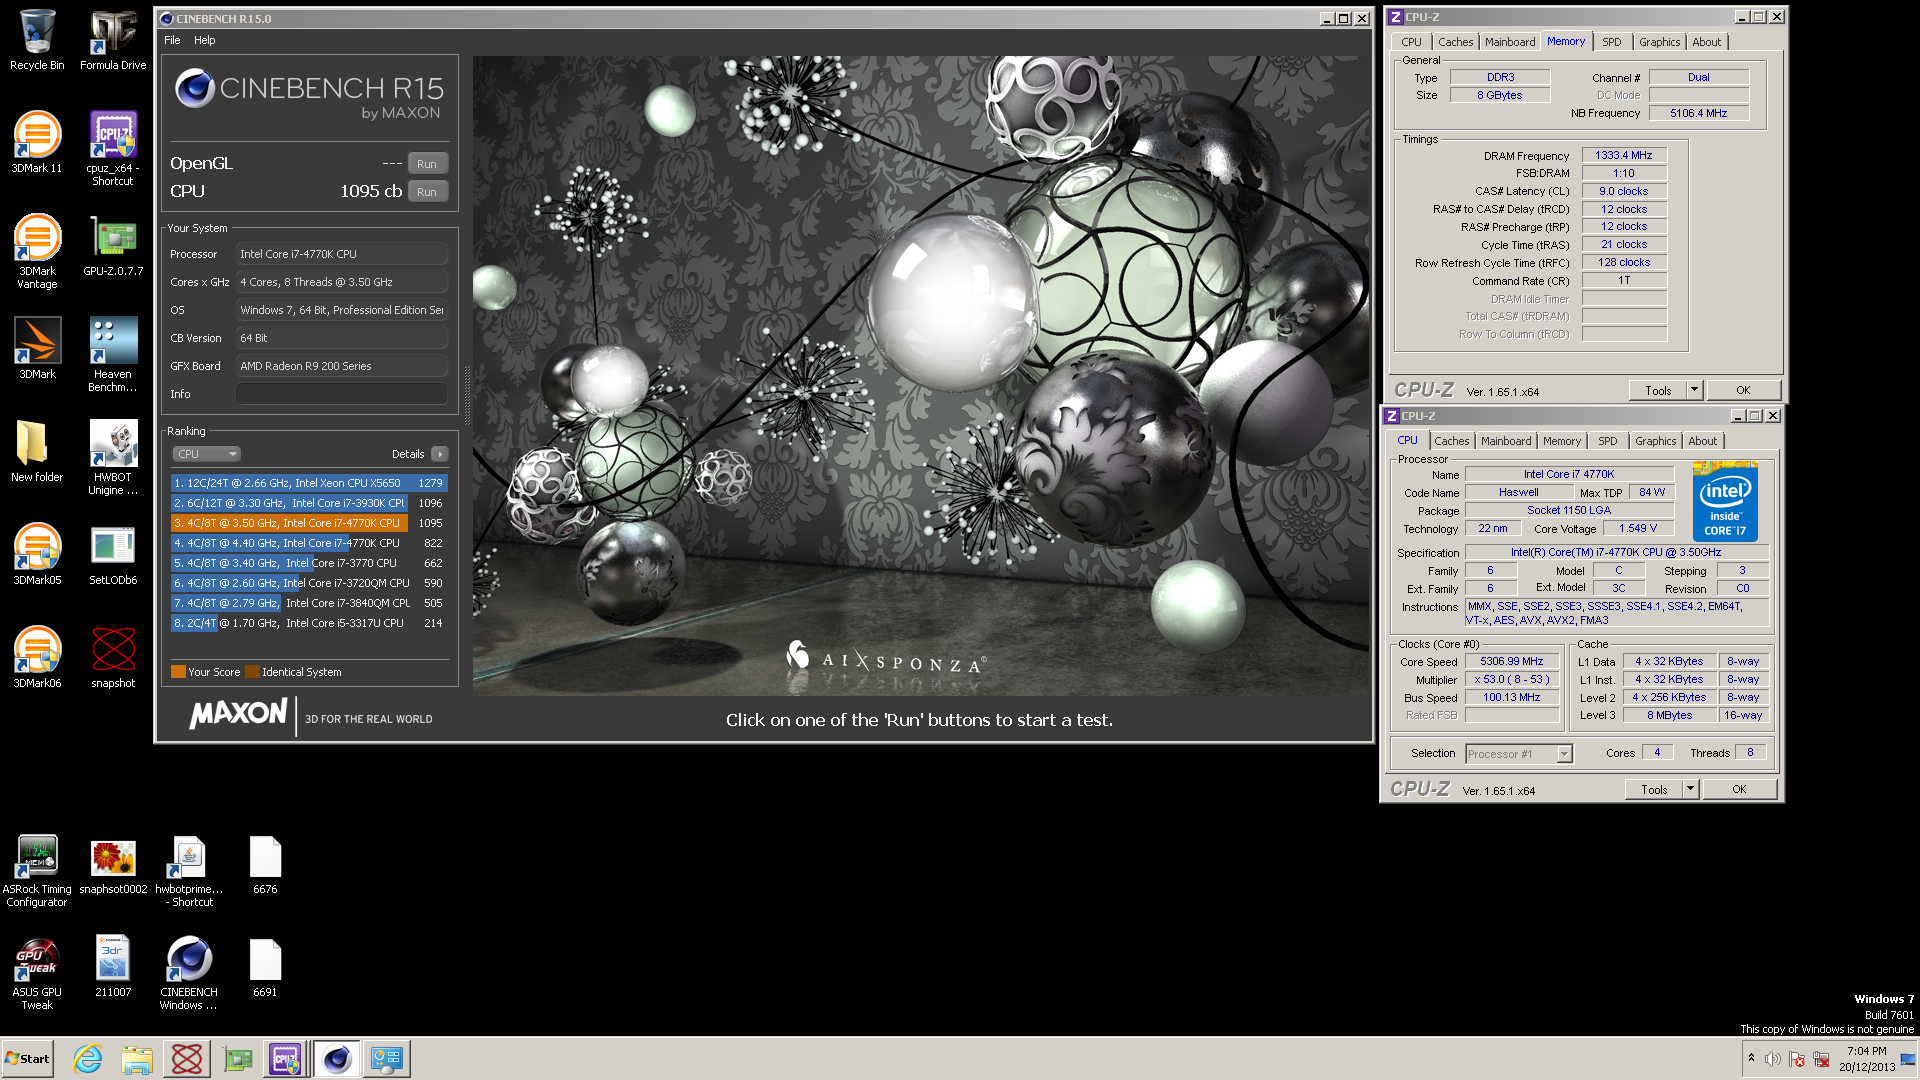
Task: Expand ranking Details arrow button
Action: click(x=440, y=454)
